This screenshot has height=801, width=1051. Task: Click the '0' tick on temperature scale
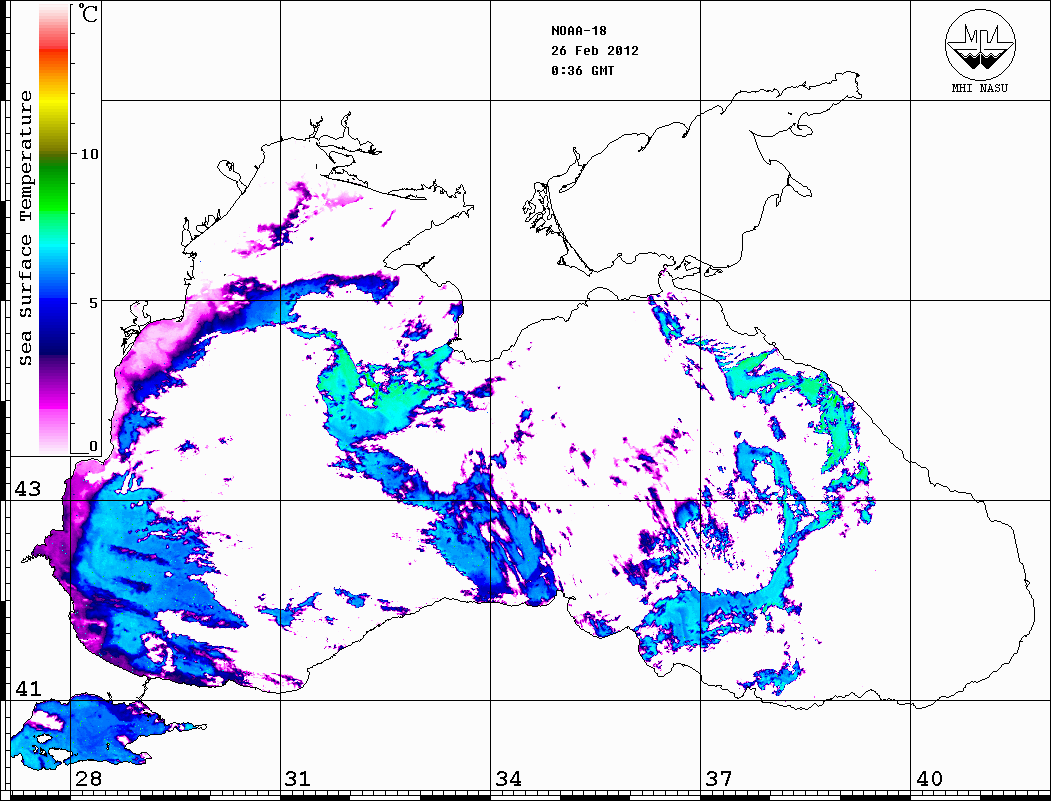click(x=94, y=446)
